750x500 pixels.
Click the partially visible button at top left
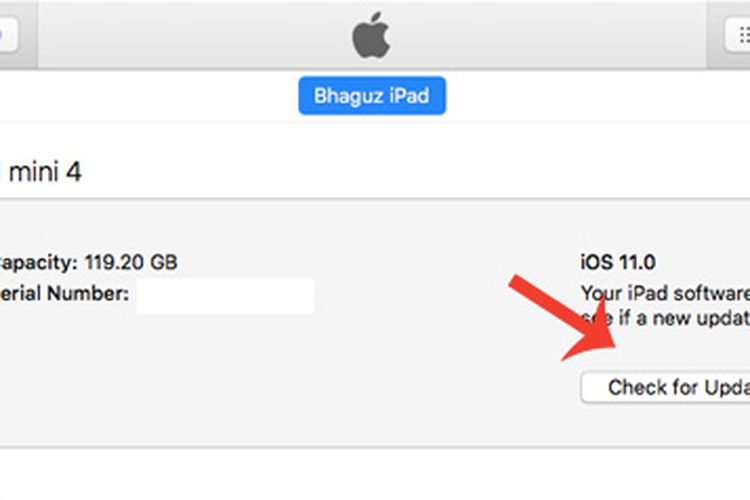point(9,34)
